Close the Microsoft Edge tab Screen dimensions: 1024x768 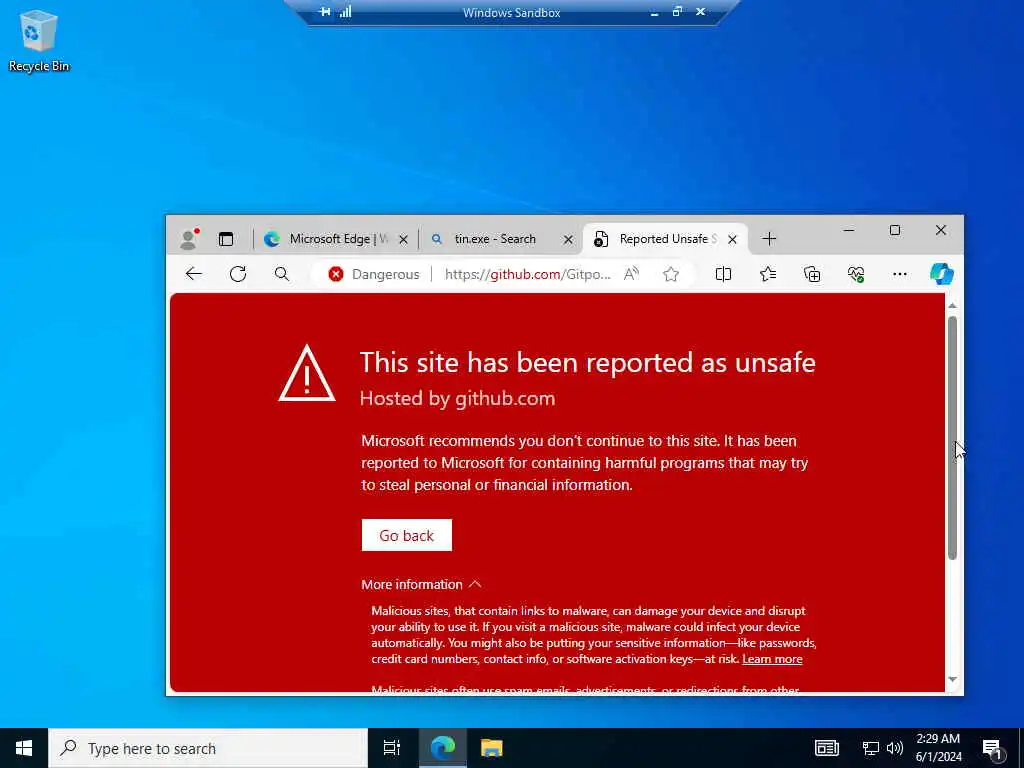point(404,240)
